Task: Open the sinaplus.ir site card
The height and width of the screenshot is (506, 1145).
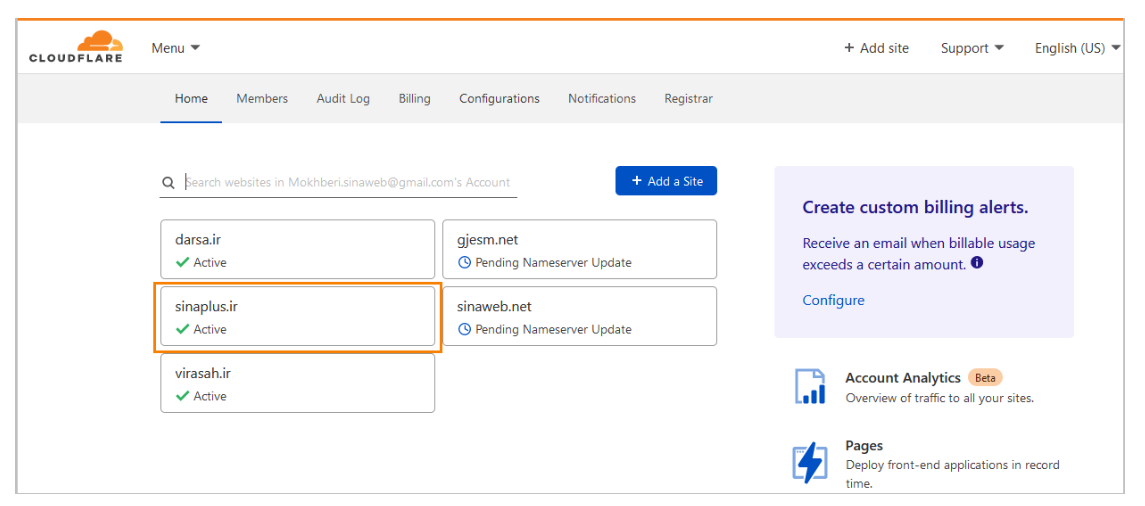Action: [297, 318]
